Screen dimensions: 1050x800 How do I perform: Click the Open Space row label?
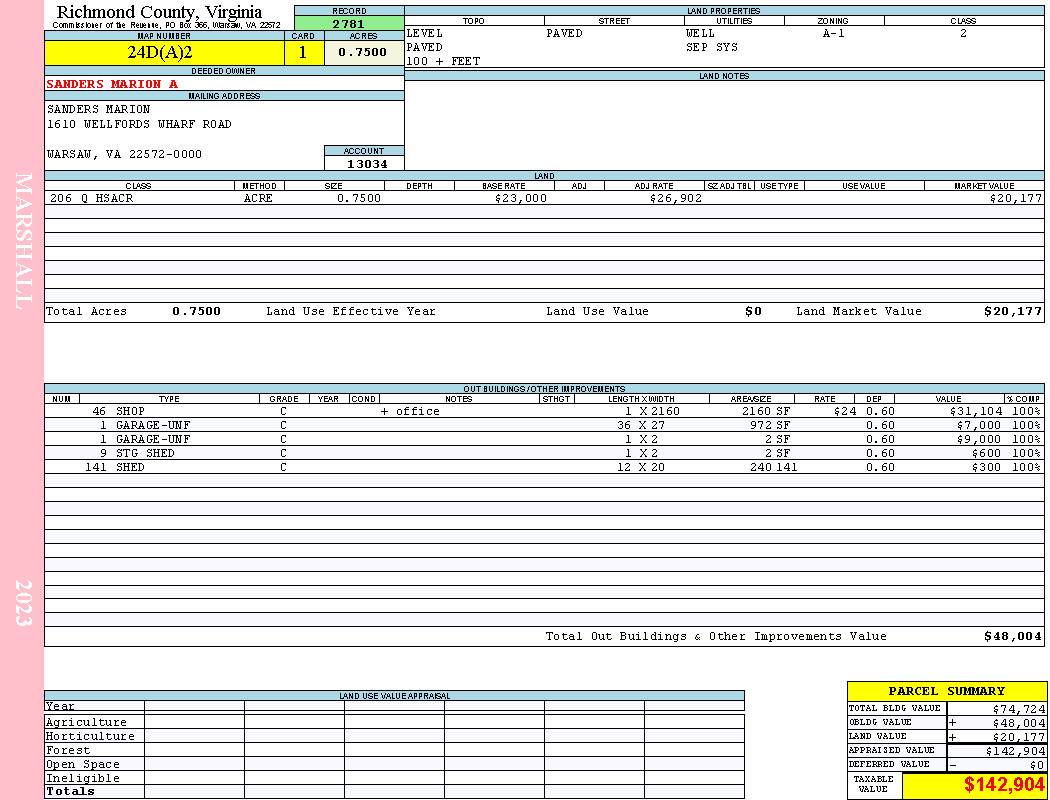(82, 765)
